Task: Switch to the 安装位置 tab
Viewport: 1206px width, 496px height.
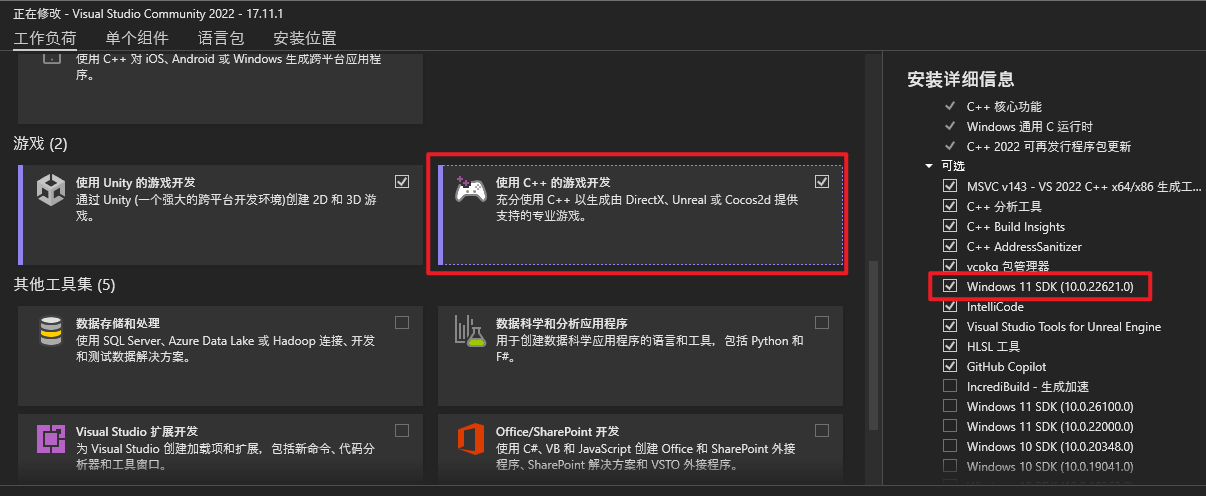Action: pos(305,38)
